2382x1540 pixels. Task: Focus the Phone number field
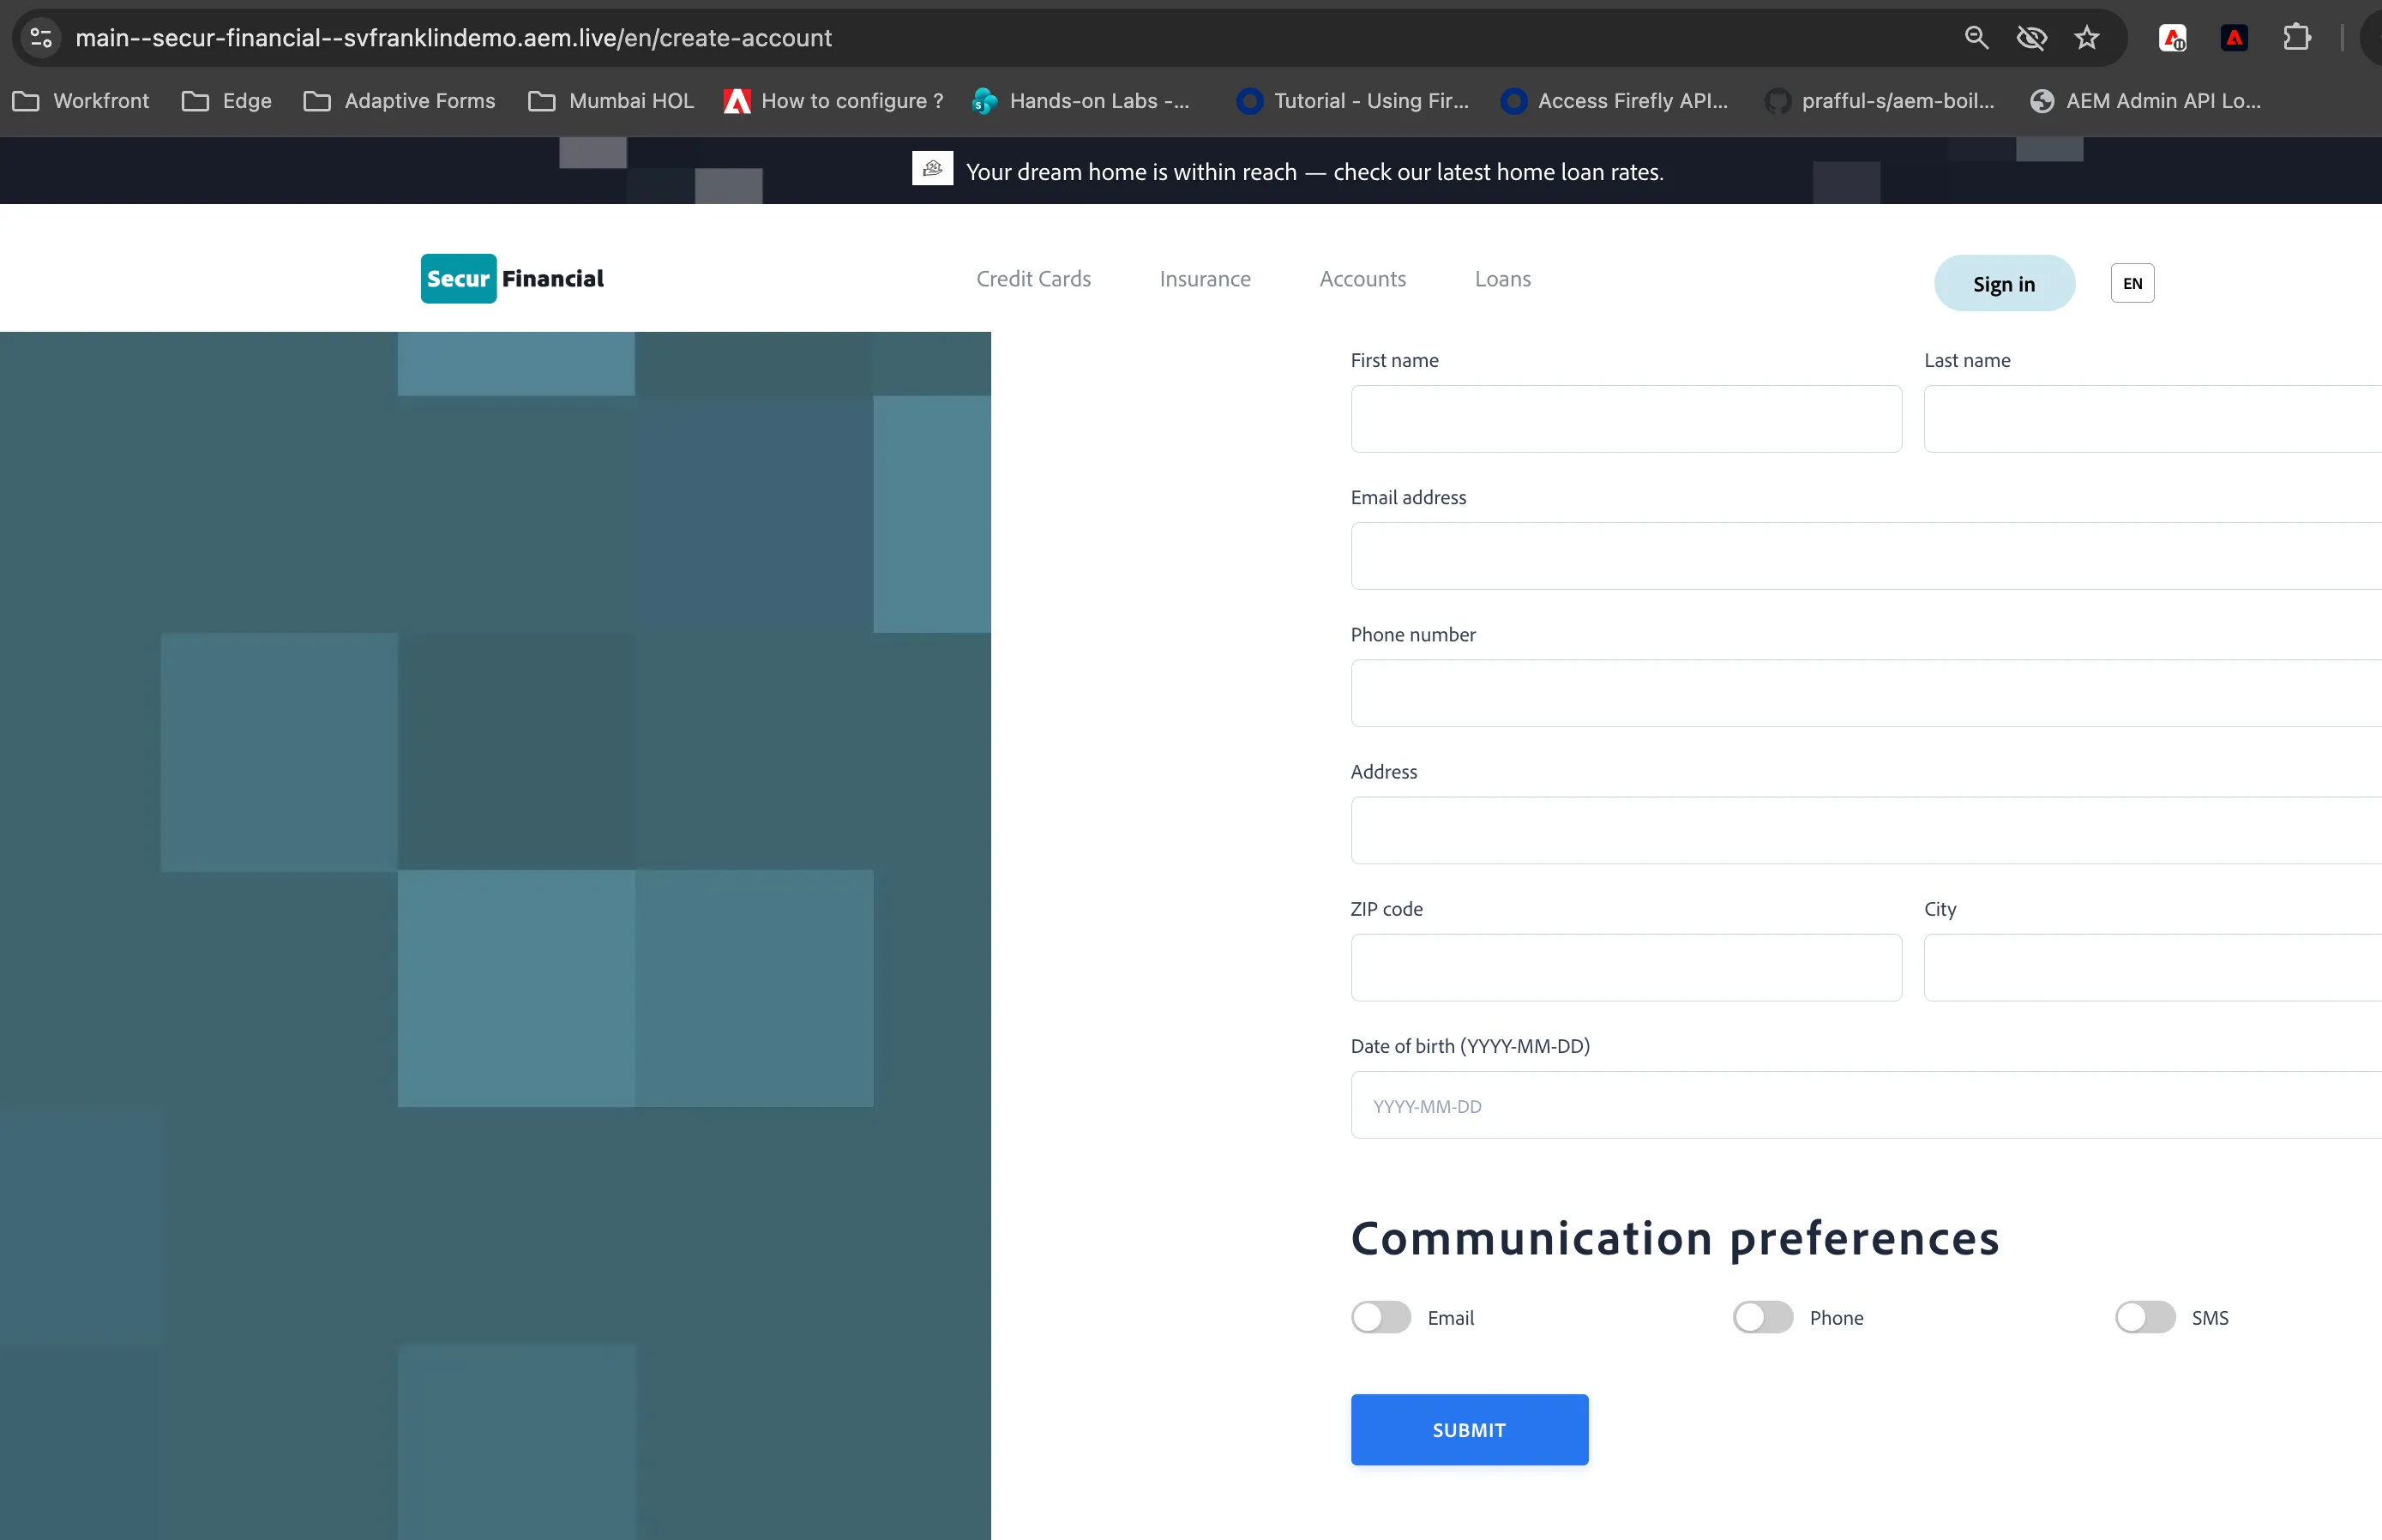1866,693
